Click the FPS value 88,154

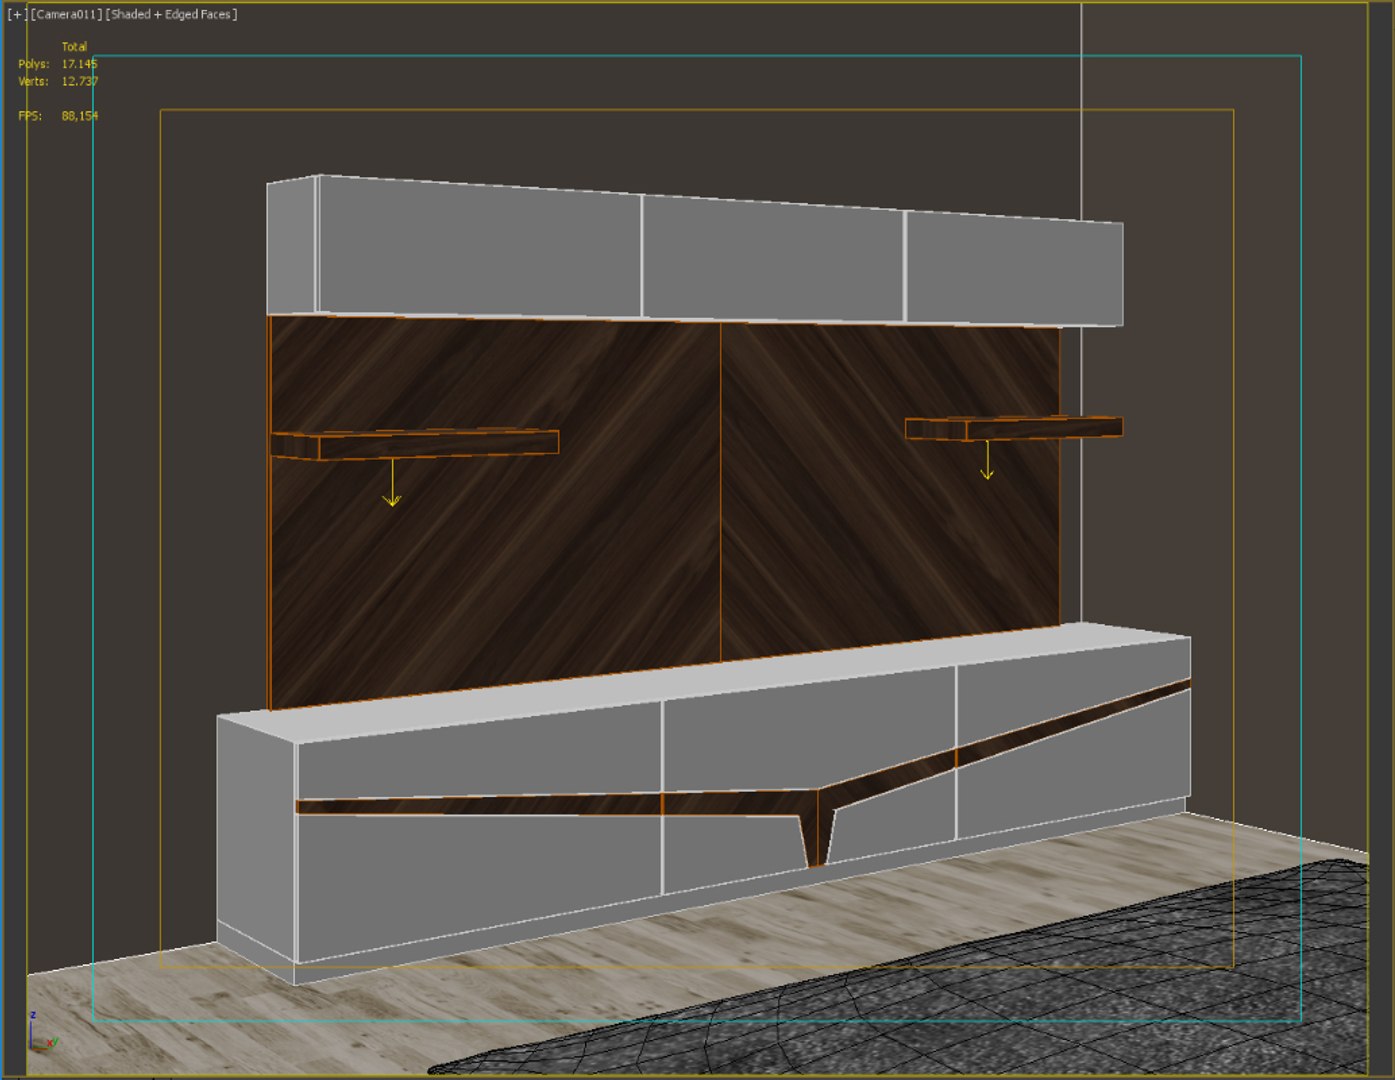80,116
